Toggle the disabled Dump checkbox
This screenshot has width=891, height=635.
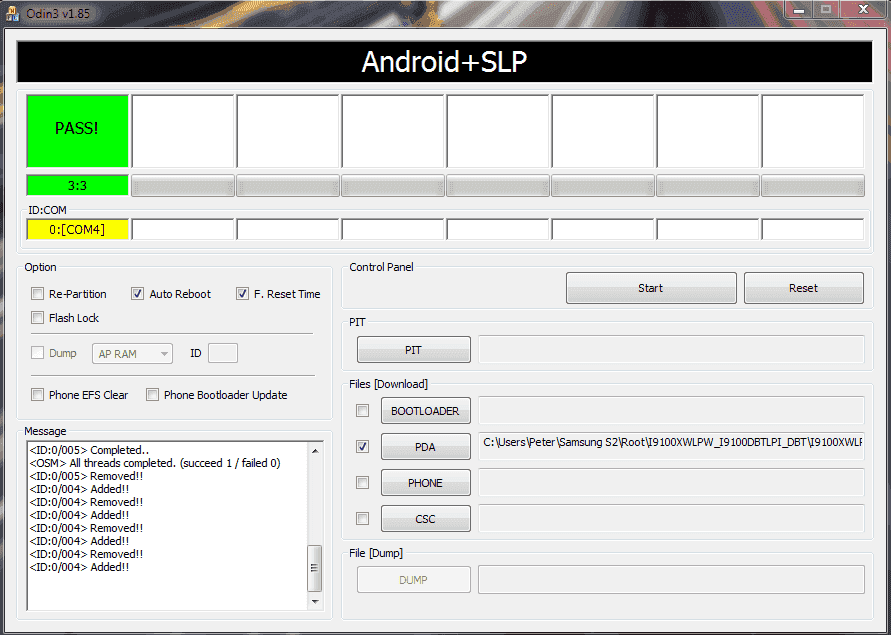coord(38,353)
